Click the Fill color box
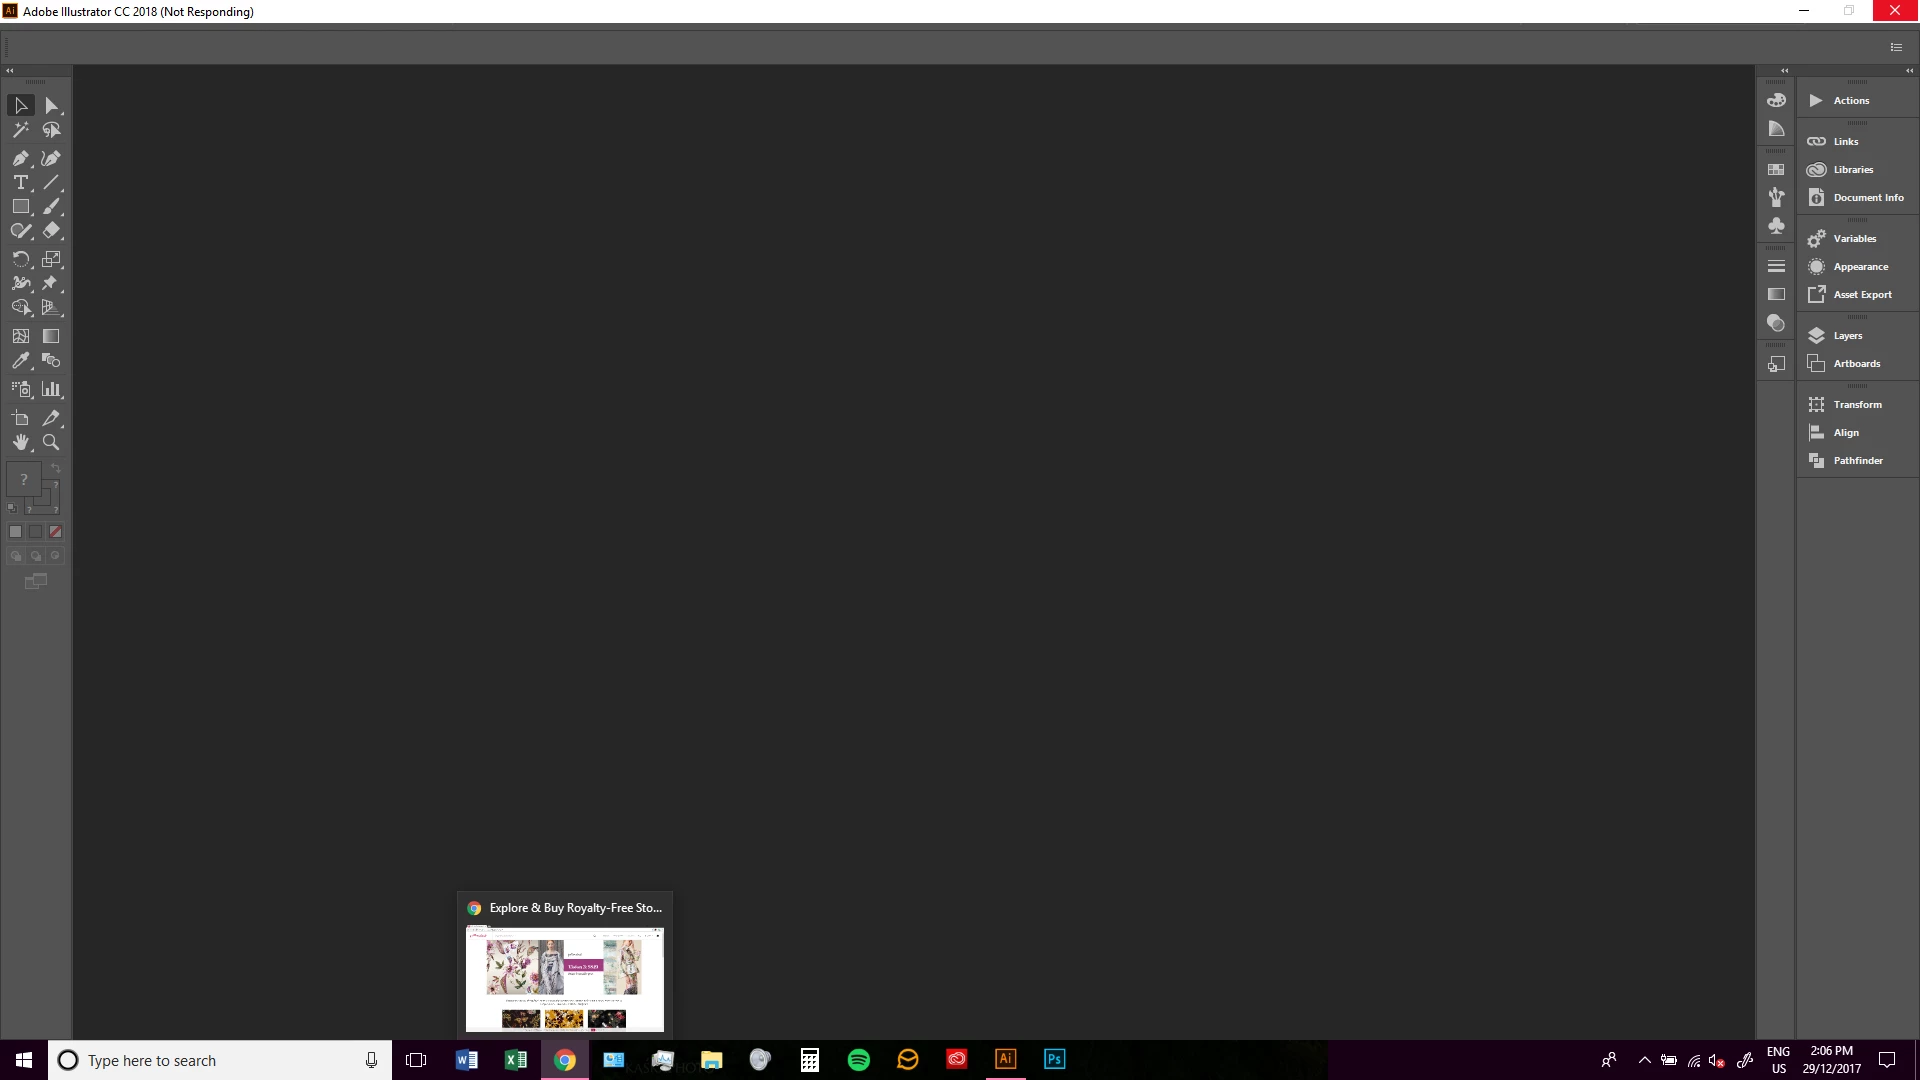 click(x=23, y=479)
